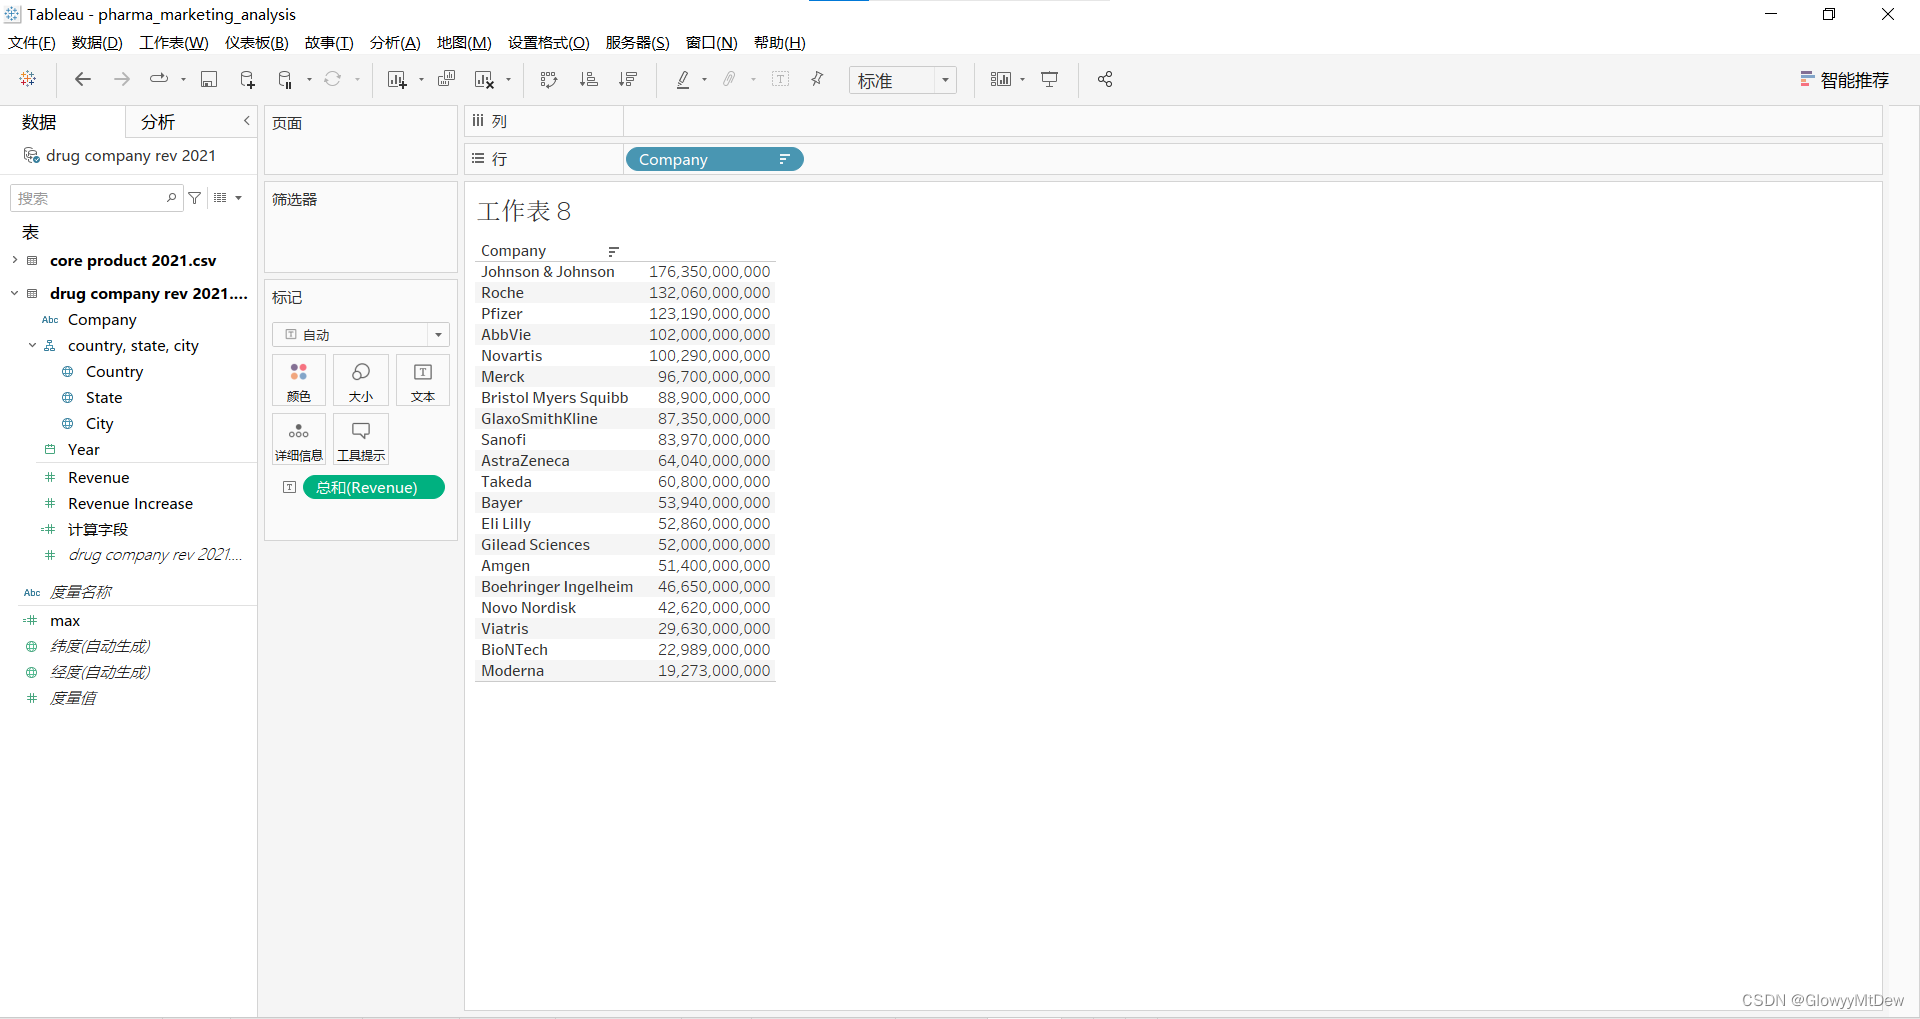Click the 总和(Revenue) pill in marks
1920x1019 pixels.
[373, 487]
